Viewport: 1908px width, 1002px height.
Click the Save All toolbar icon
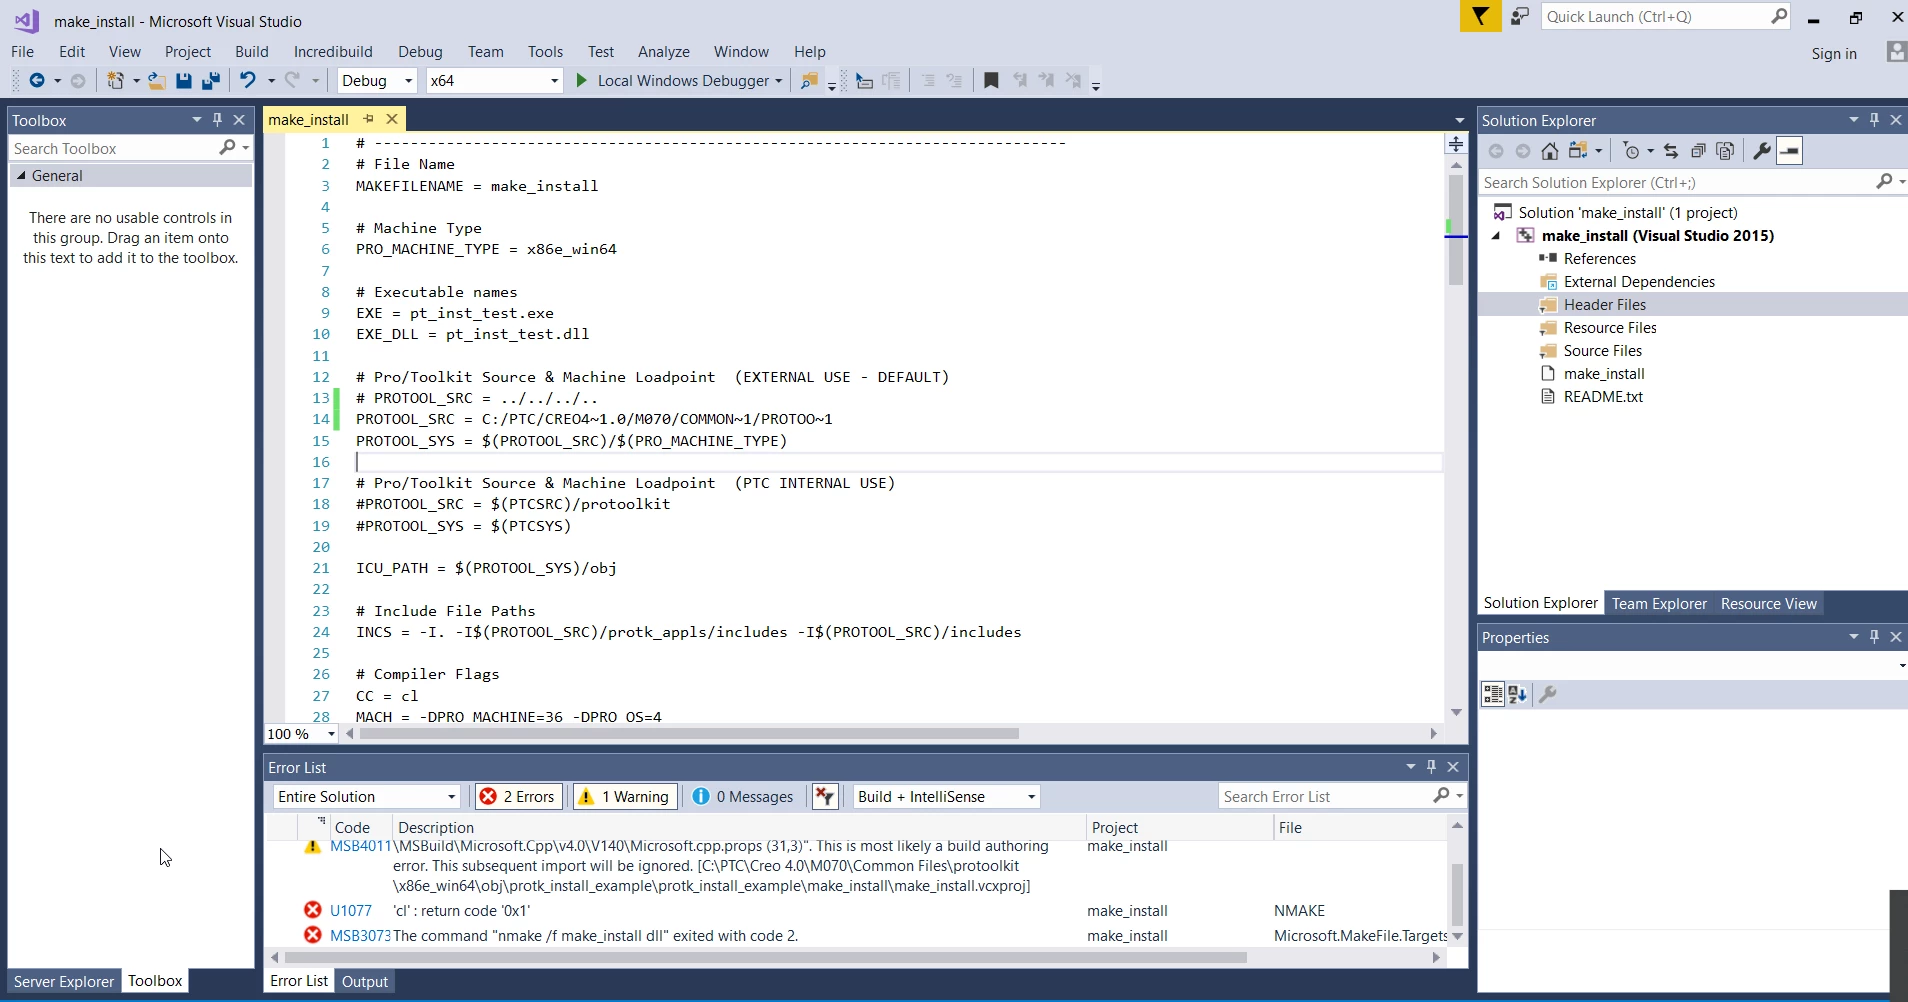211,81
